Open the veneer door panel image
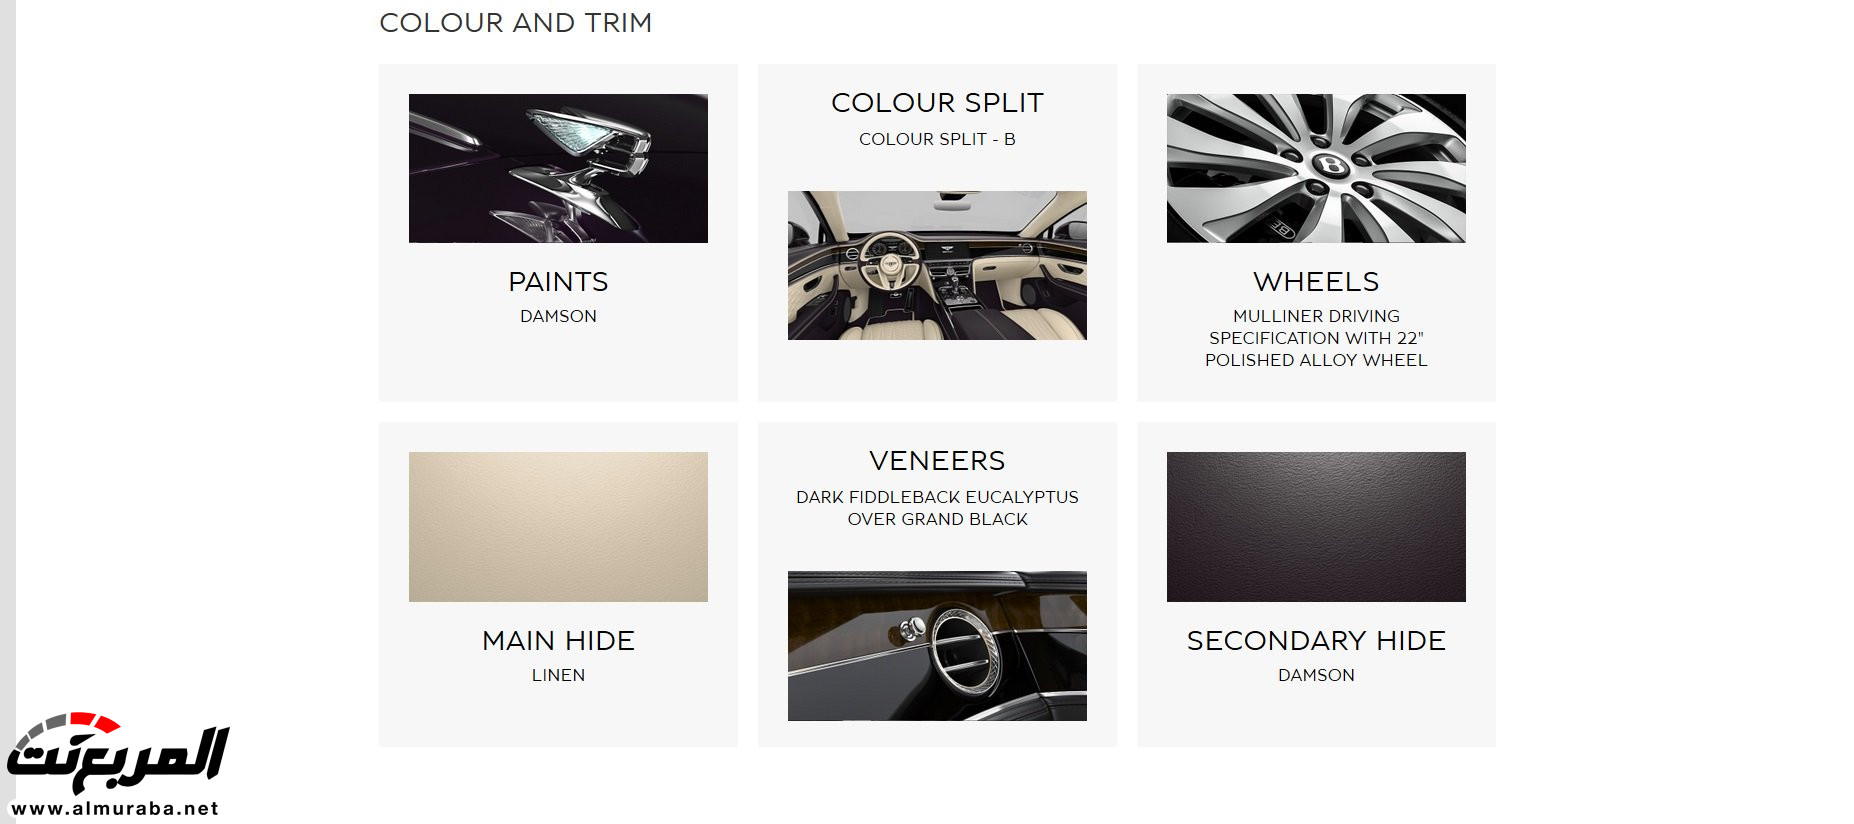This screenshot has width=1854, height=824. tap(937, 646)
